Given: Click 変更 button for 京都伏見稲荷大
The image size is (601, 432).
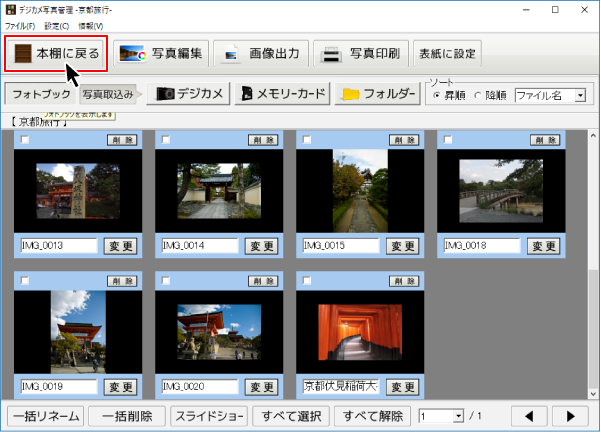Looking at the screenshot, I should pos(403,387).
